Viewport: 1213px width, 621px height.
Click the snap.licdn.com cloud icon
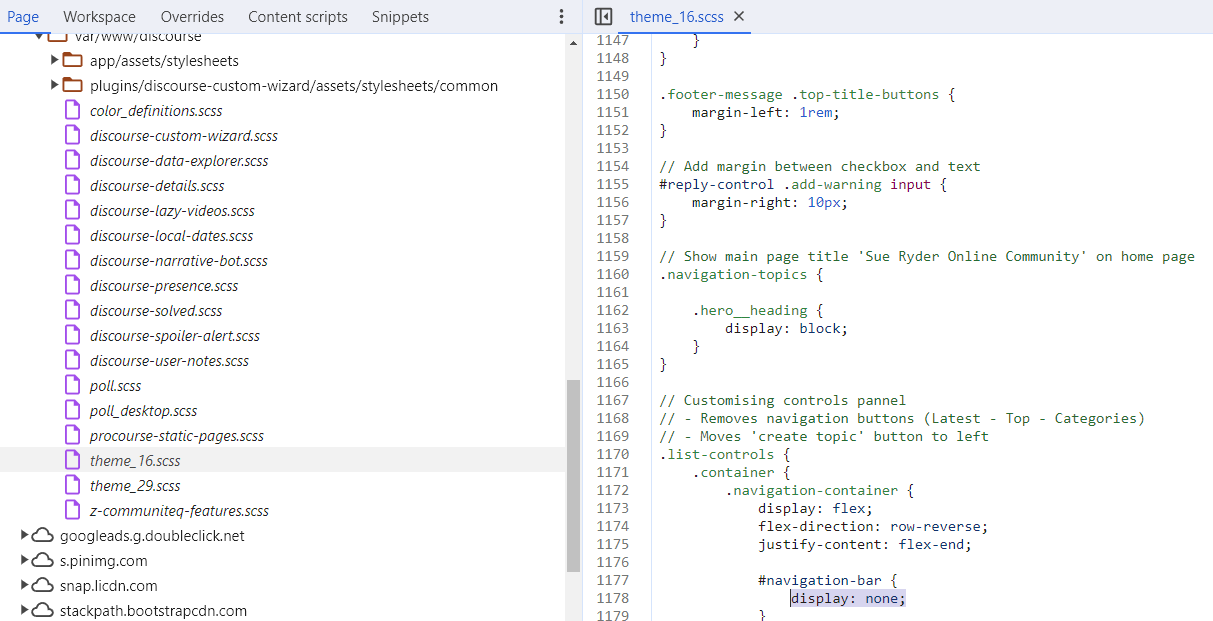point(43,585)
